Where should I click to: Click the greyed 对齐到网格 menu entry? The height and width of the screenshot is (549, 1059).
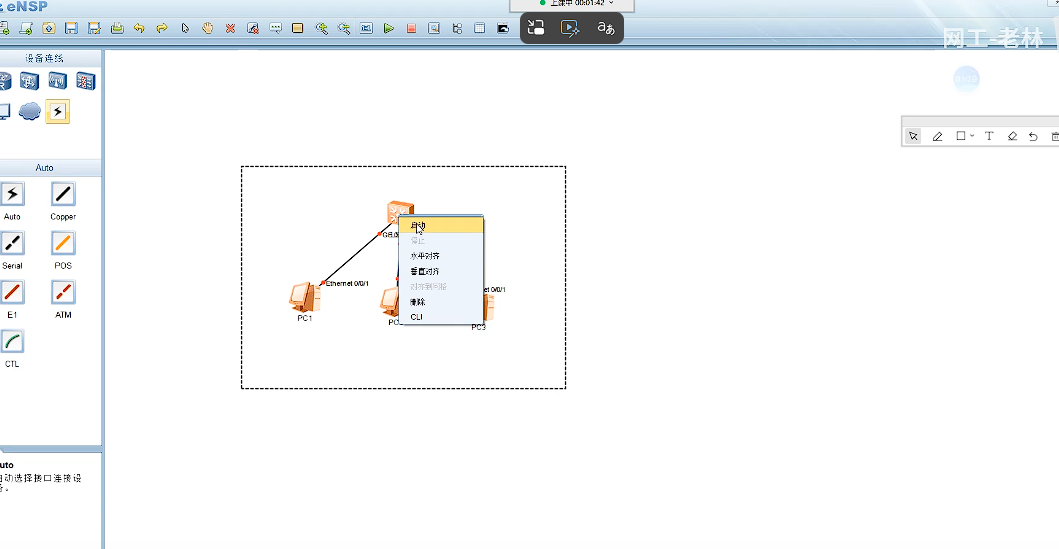click(441, 286)
